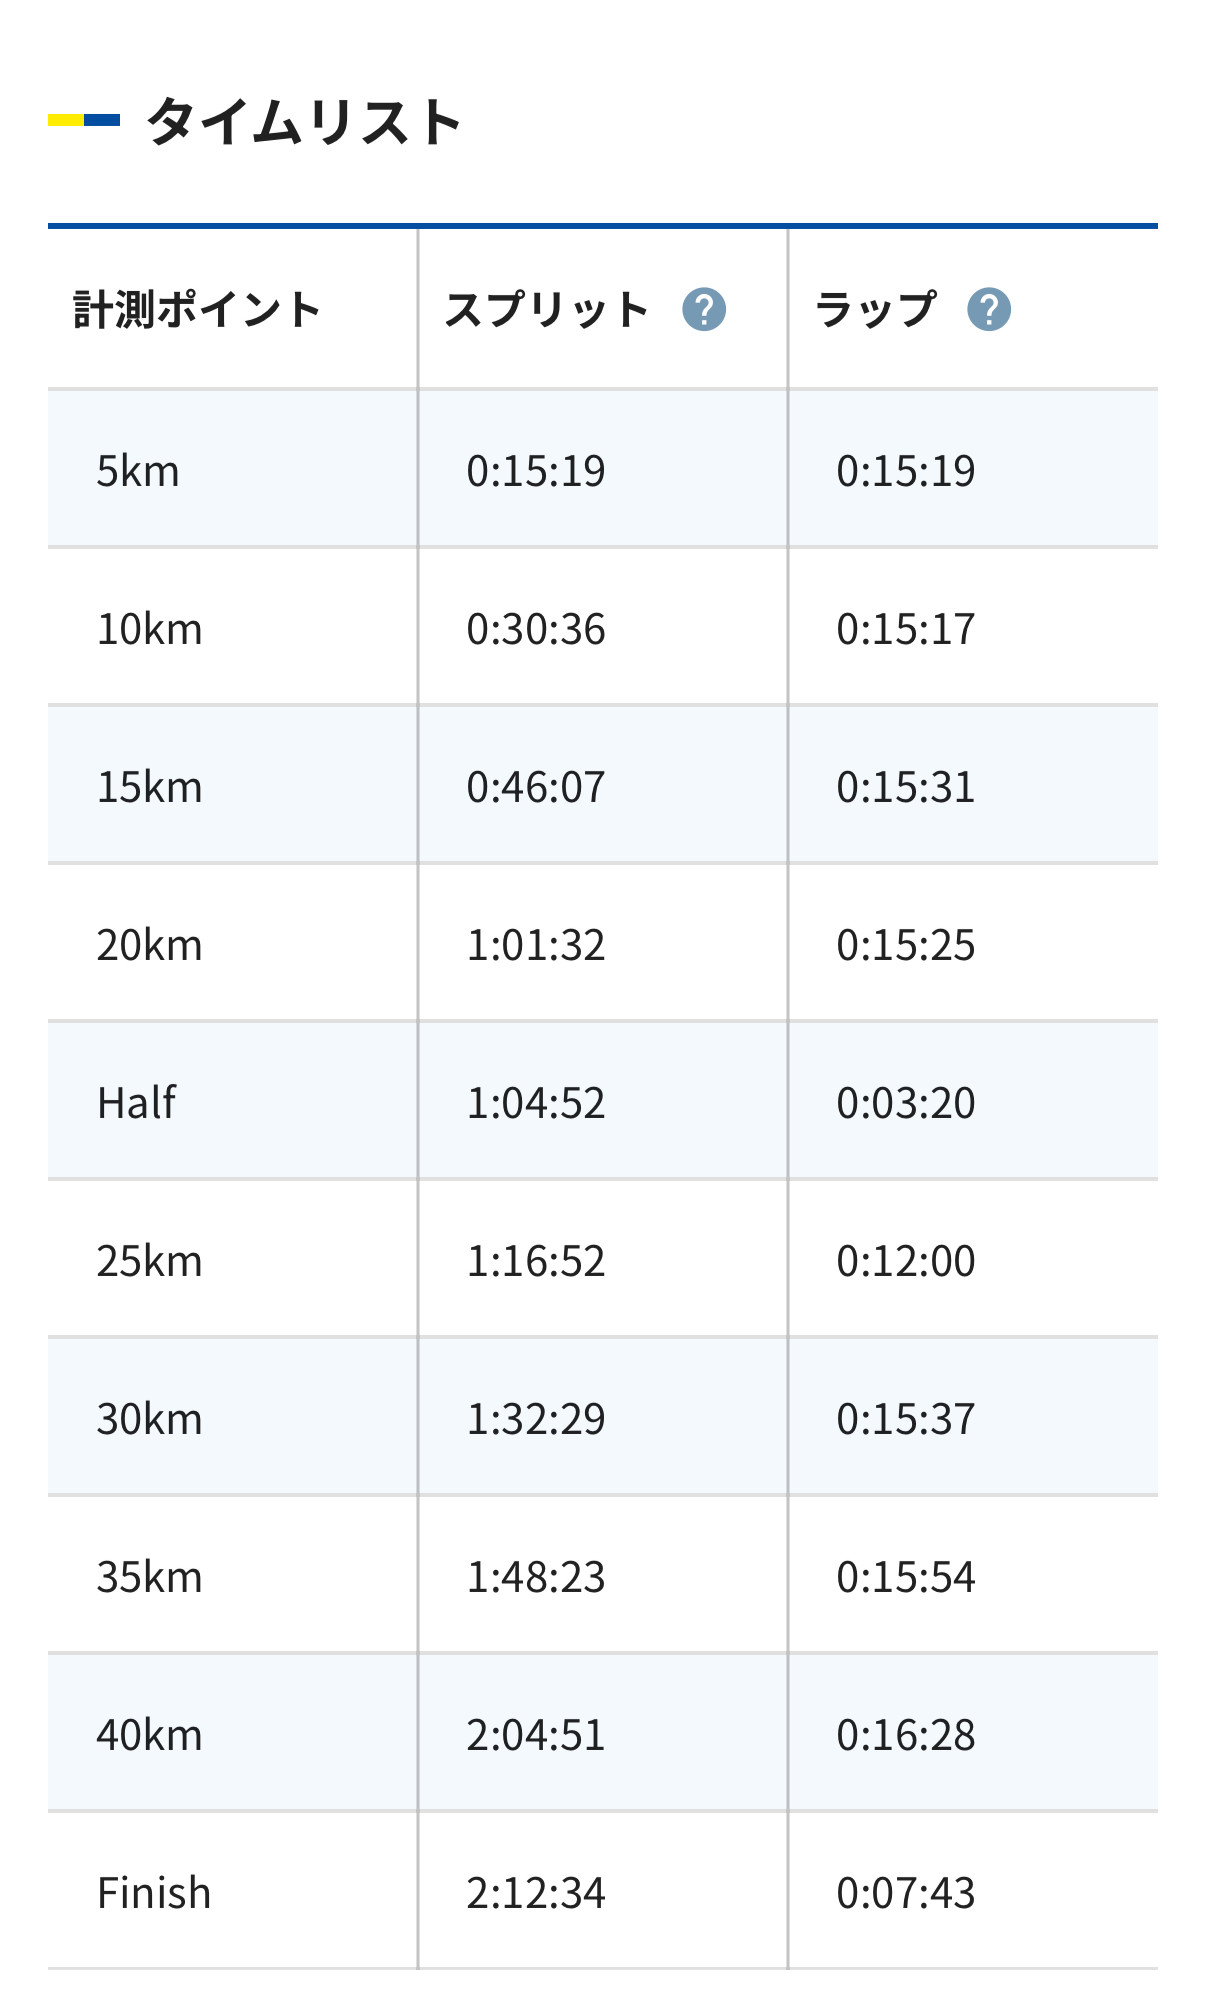Click the 30km split time 1:32:29
The width and height of the screenshot is (1206, 1997).
[x=536, y=1419]
